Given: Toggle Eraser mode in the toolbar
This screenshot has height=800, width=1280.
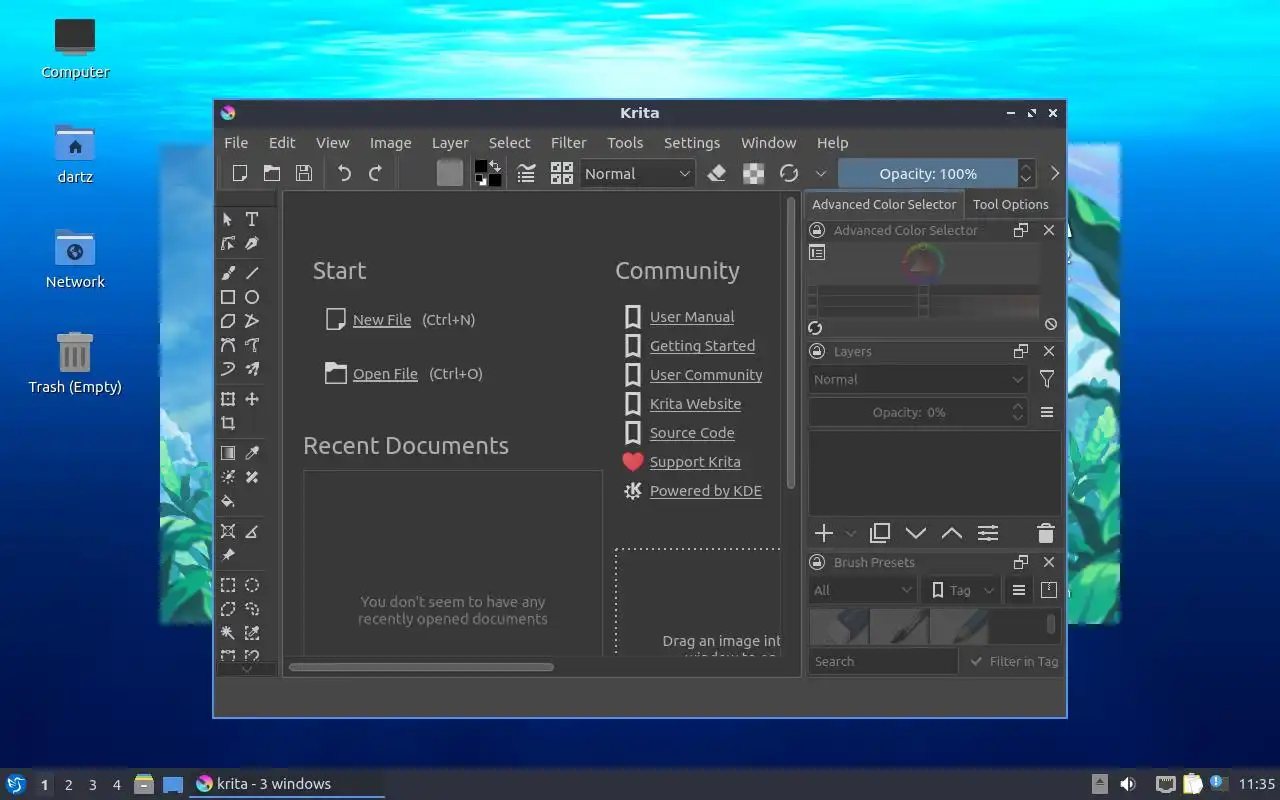Looking at the screenshot, I should pyautogui.click(x=716, y=173).
